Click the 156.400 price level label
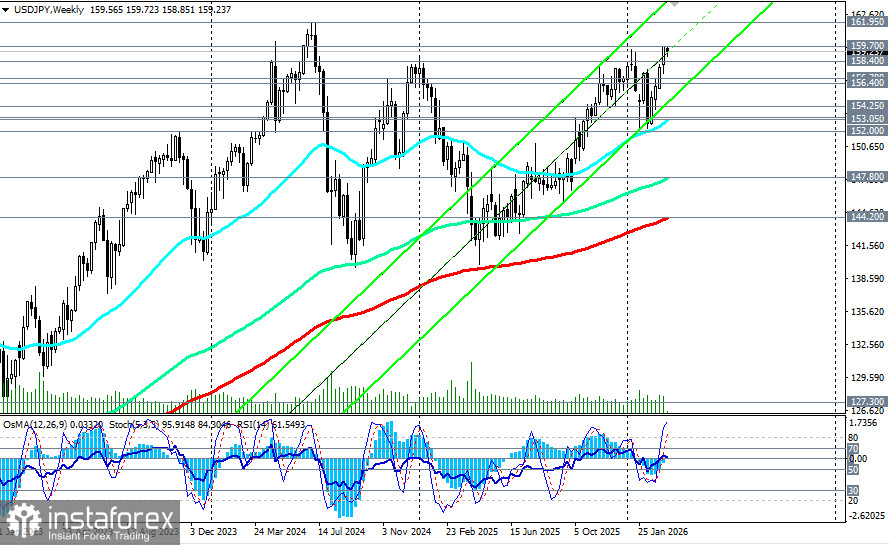This screenshot has width=889, height=545. [x=867, y=82]
